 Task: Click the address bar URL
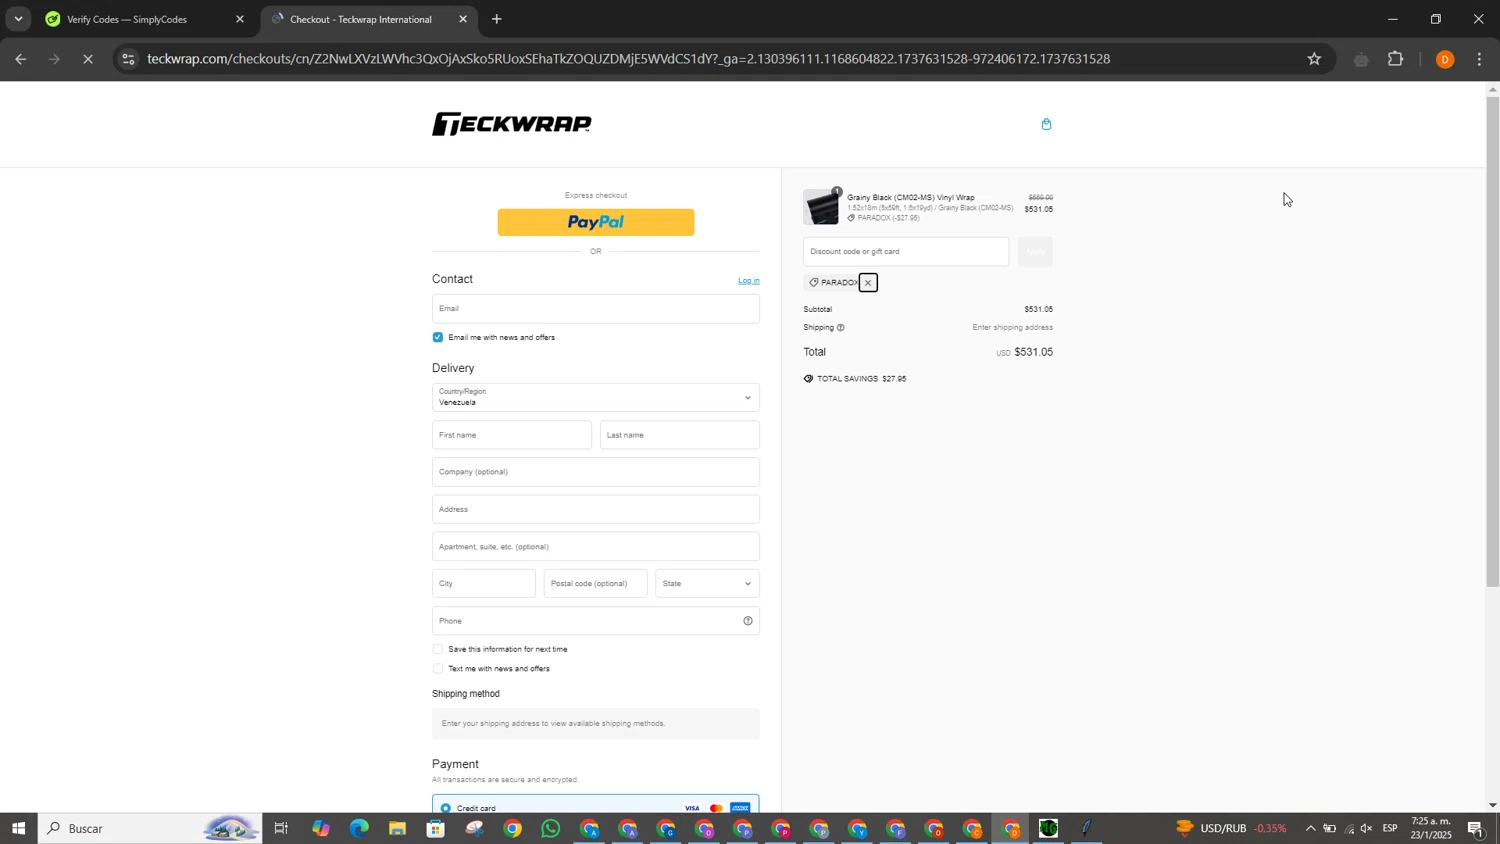628,59
